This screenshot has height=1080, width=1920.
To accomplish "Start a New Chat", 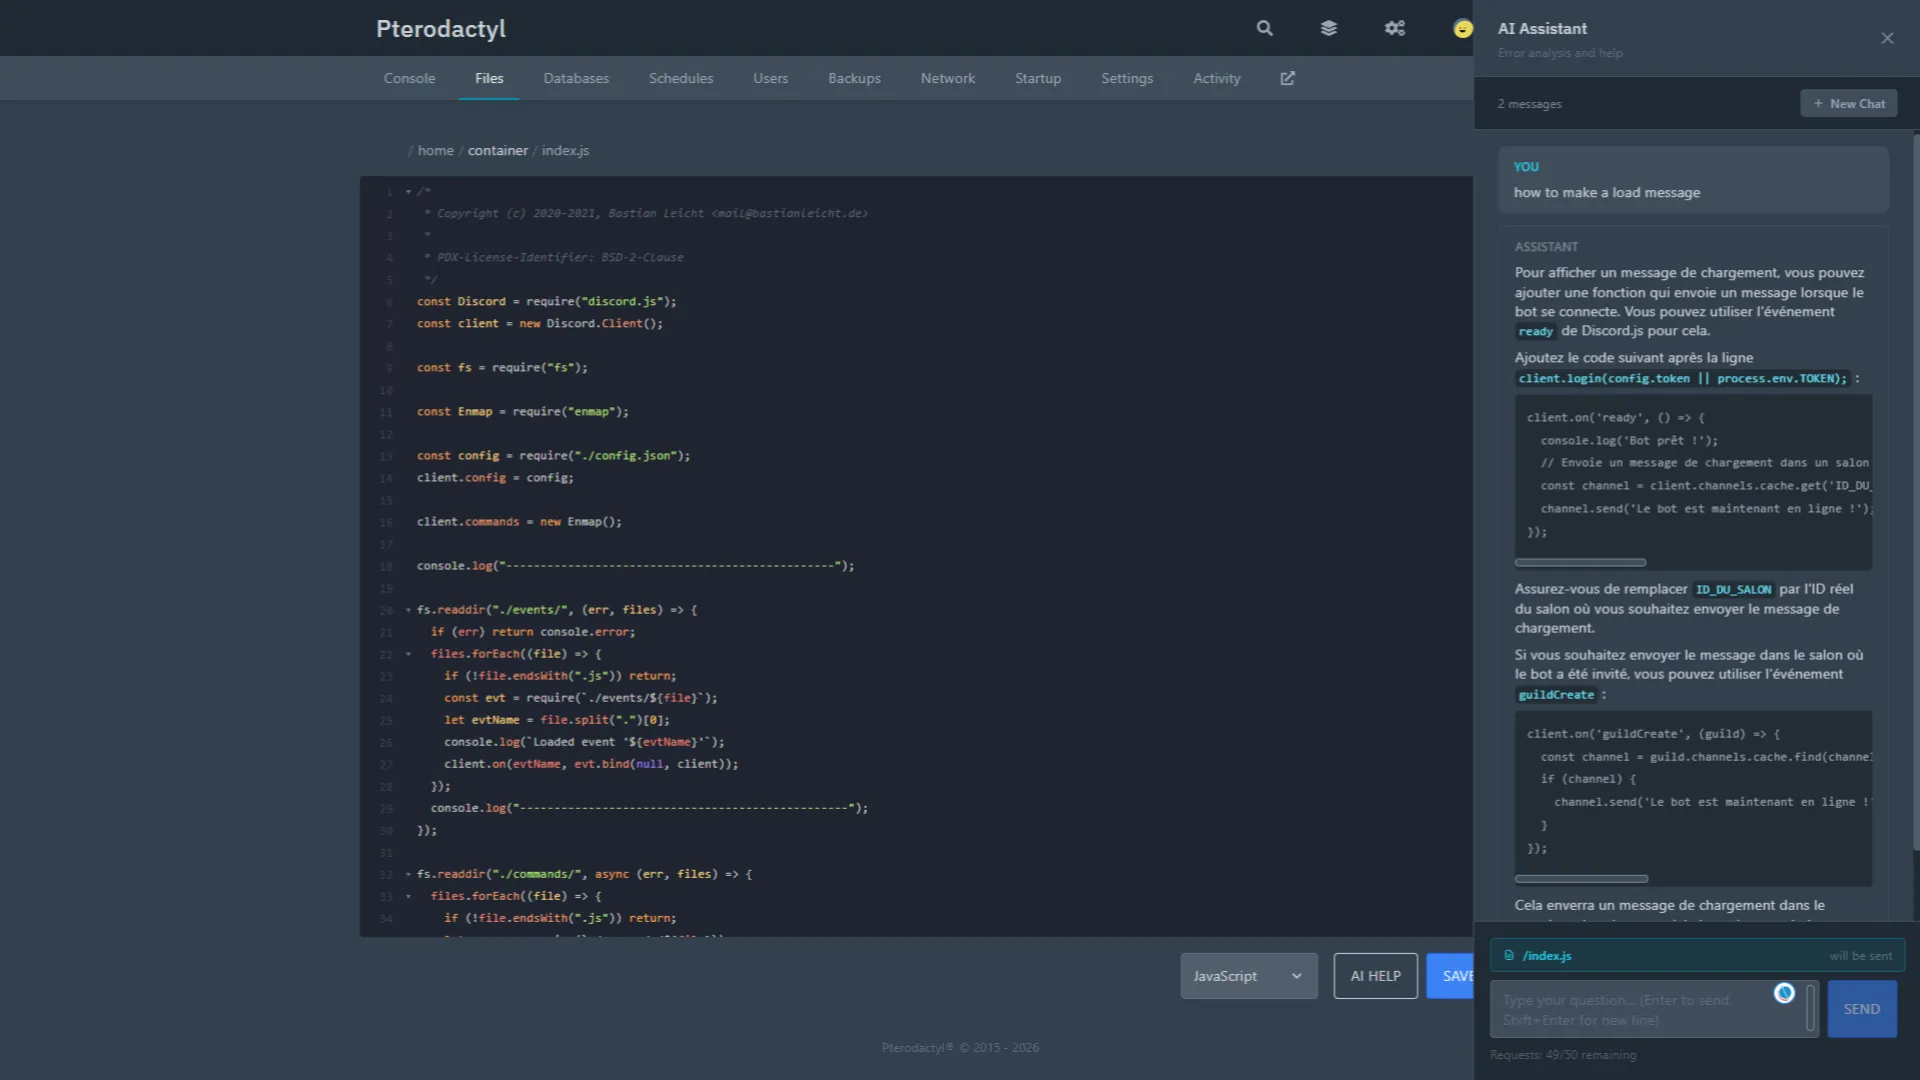I will [1848, 103].
